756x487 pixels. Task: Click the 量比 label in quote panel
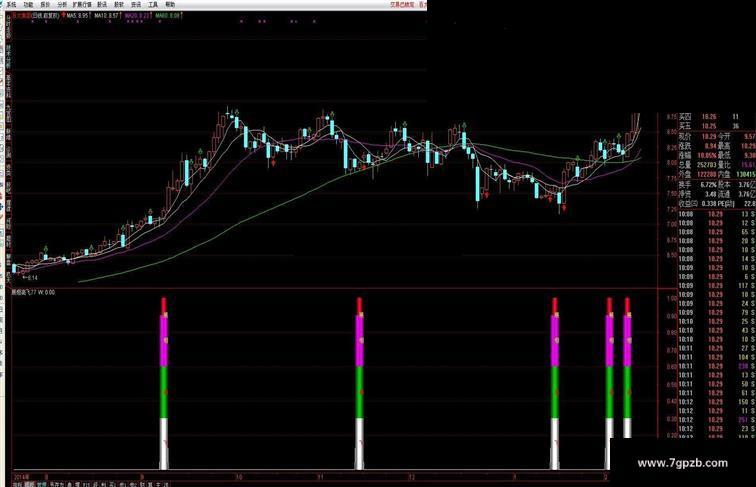[725, 165]
